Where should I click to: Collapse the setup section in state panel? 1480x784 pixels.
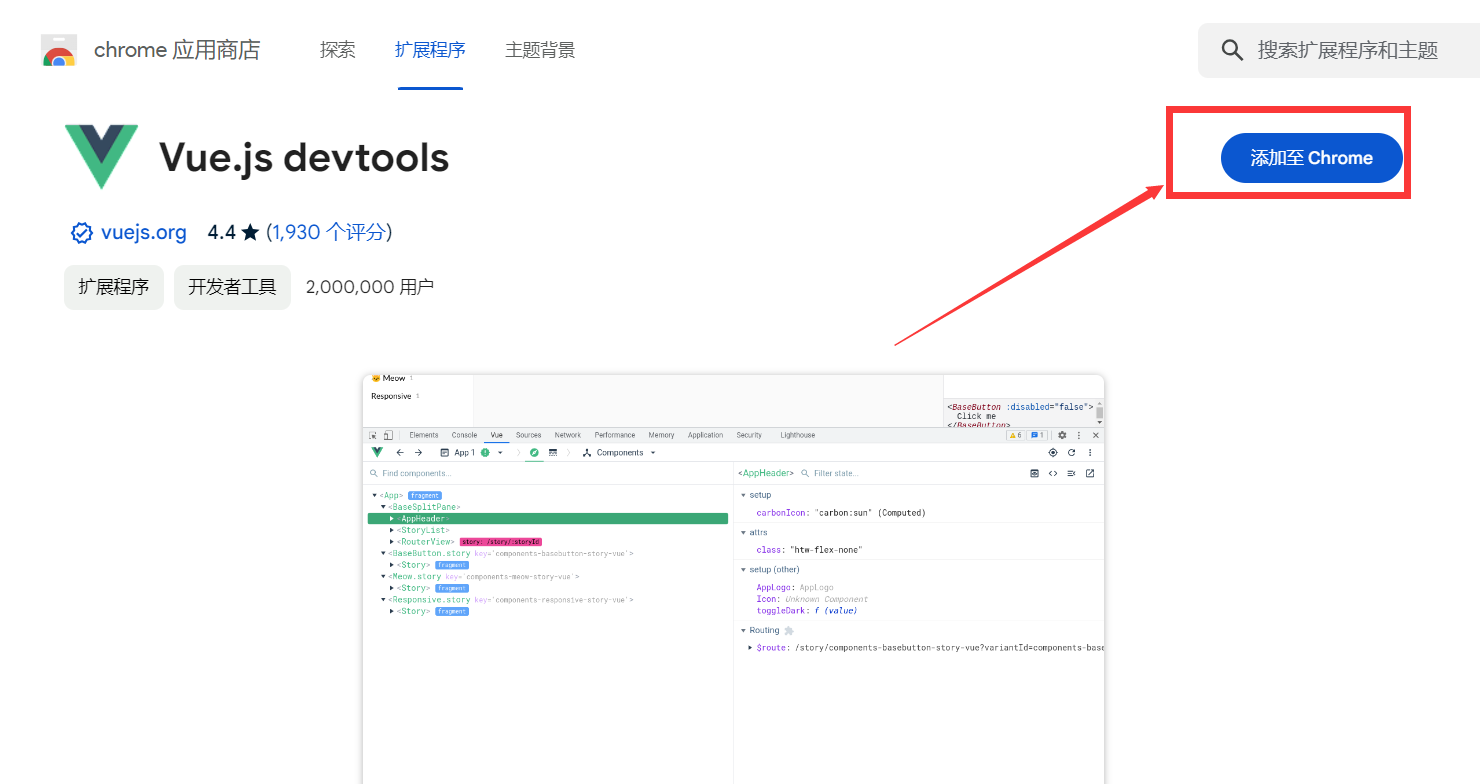745,495
